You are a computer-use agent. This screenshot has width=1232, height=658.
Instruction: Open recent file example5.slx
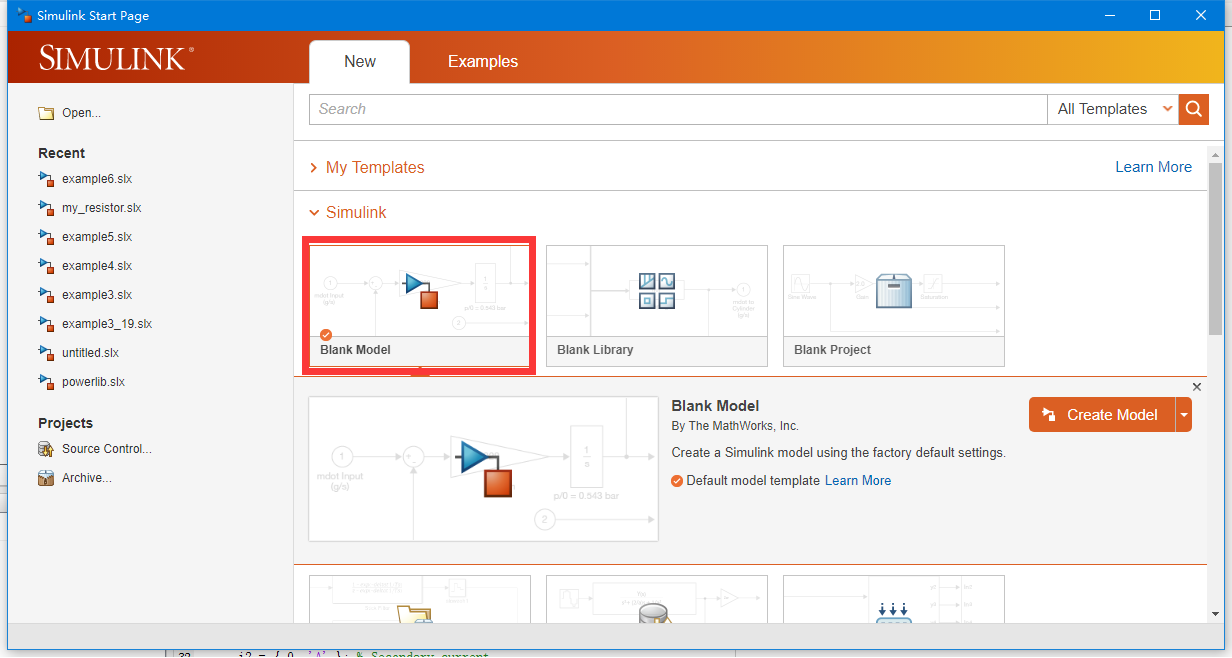(97, 237)
